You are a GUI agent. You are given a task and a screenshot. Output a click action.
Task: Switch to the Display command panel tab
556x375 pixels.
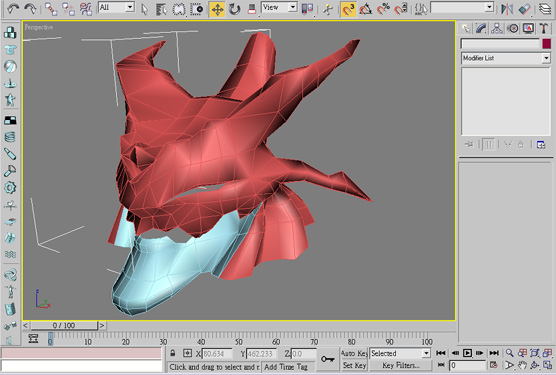[x=528, y=28]
